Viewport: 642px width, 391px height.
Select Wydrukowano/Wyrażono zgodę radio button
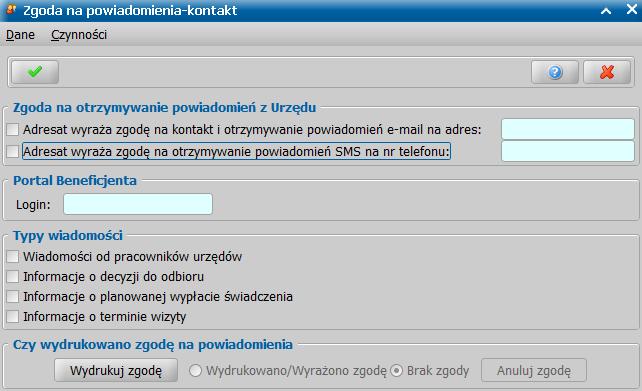[195, 371]
